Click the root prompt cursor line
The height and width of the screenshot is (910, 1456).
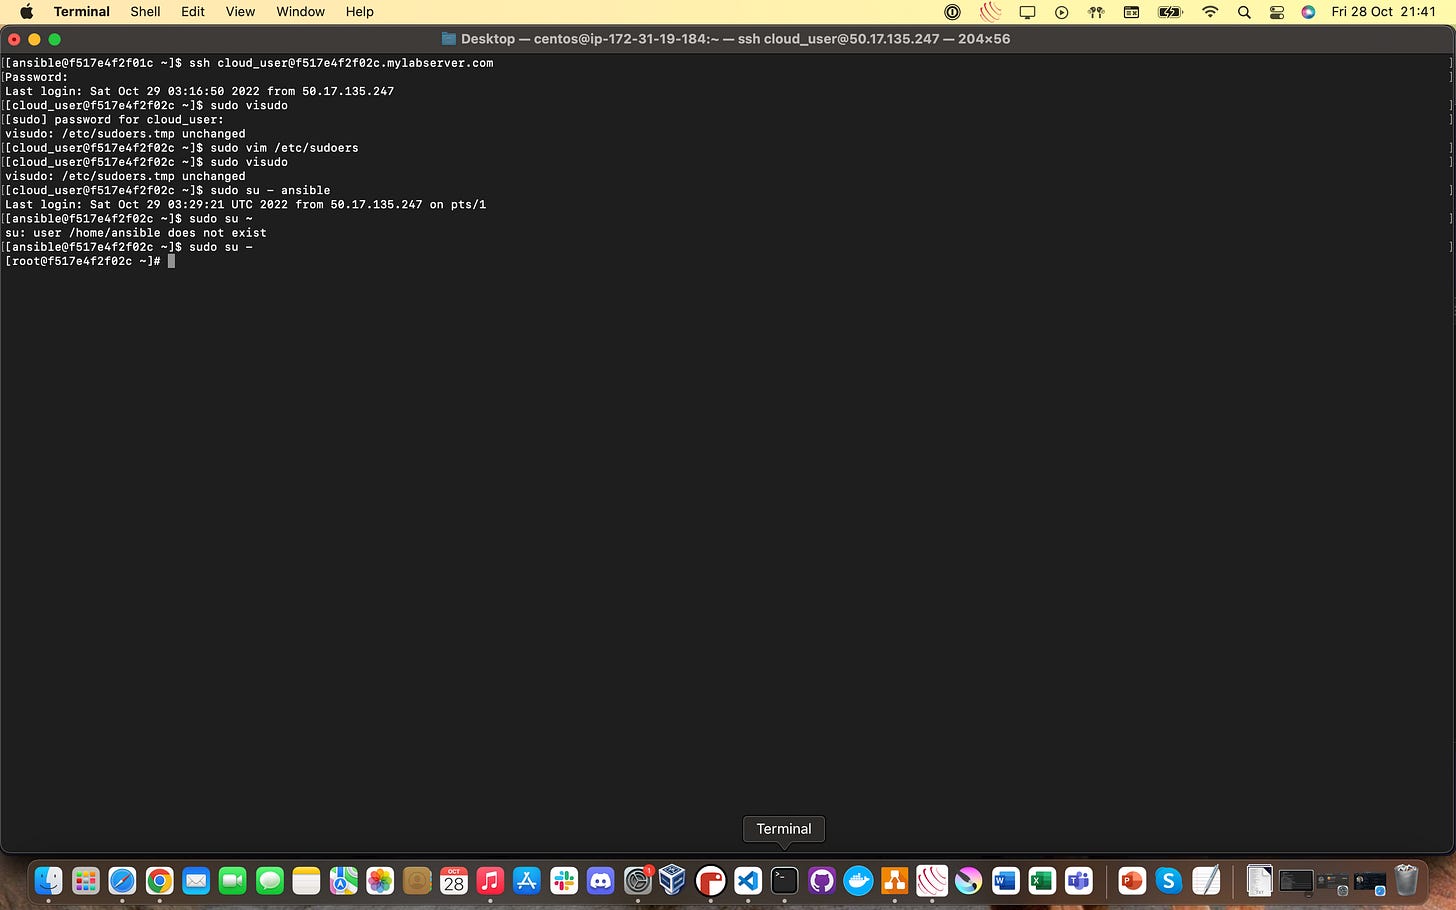90,261
